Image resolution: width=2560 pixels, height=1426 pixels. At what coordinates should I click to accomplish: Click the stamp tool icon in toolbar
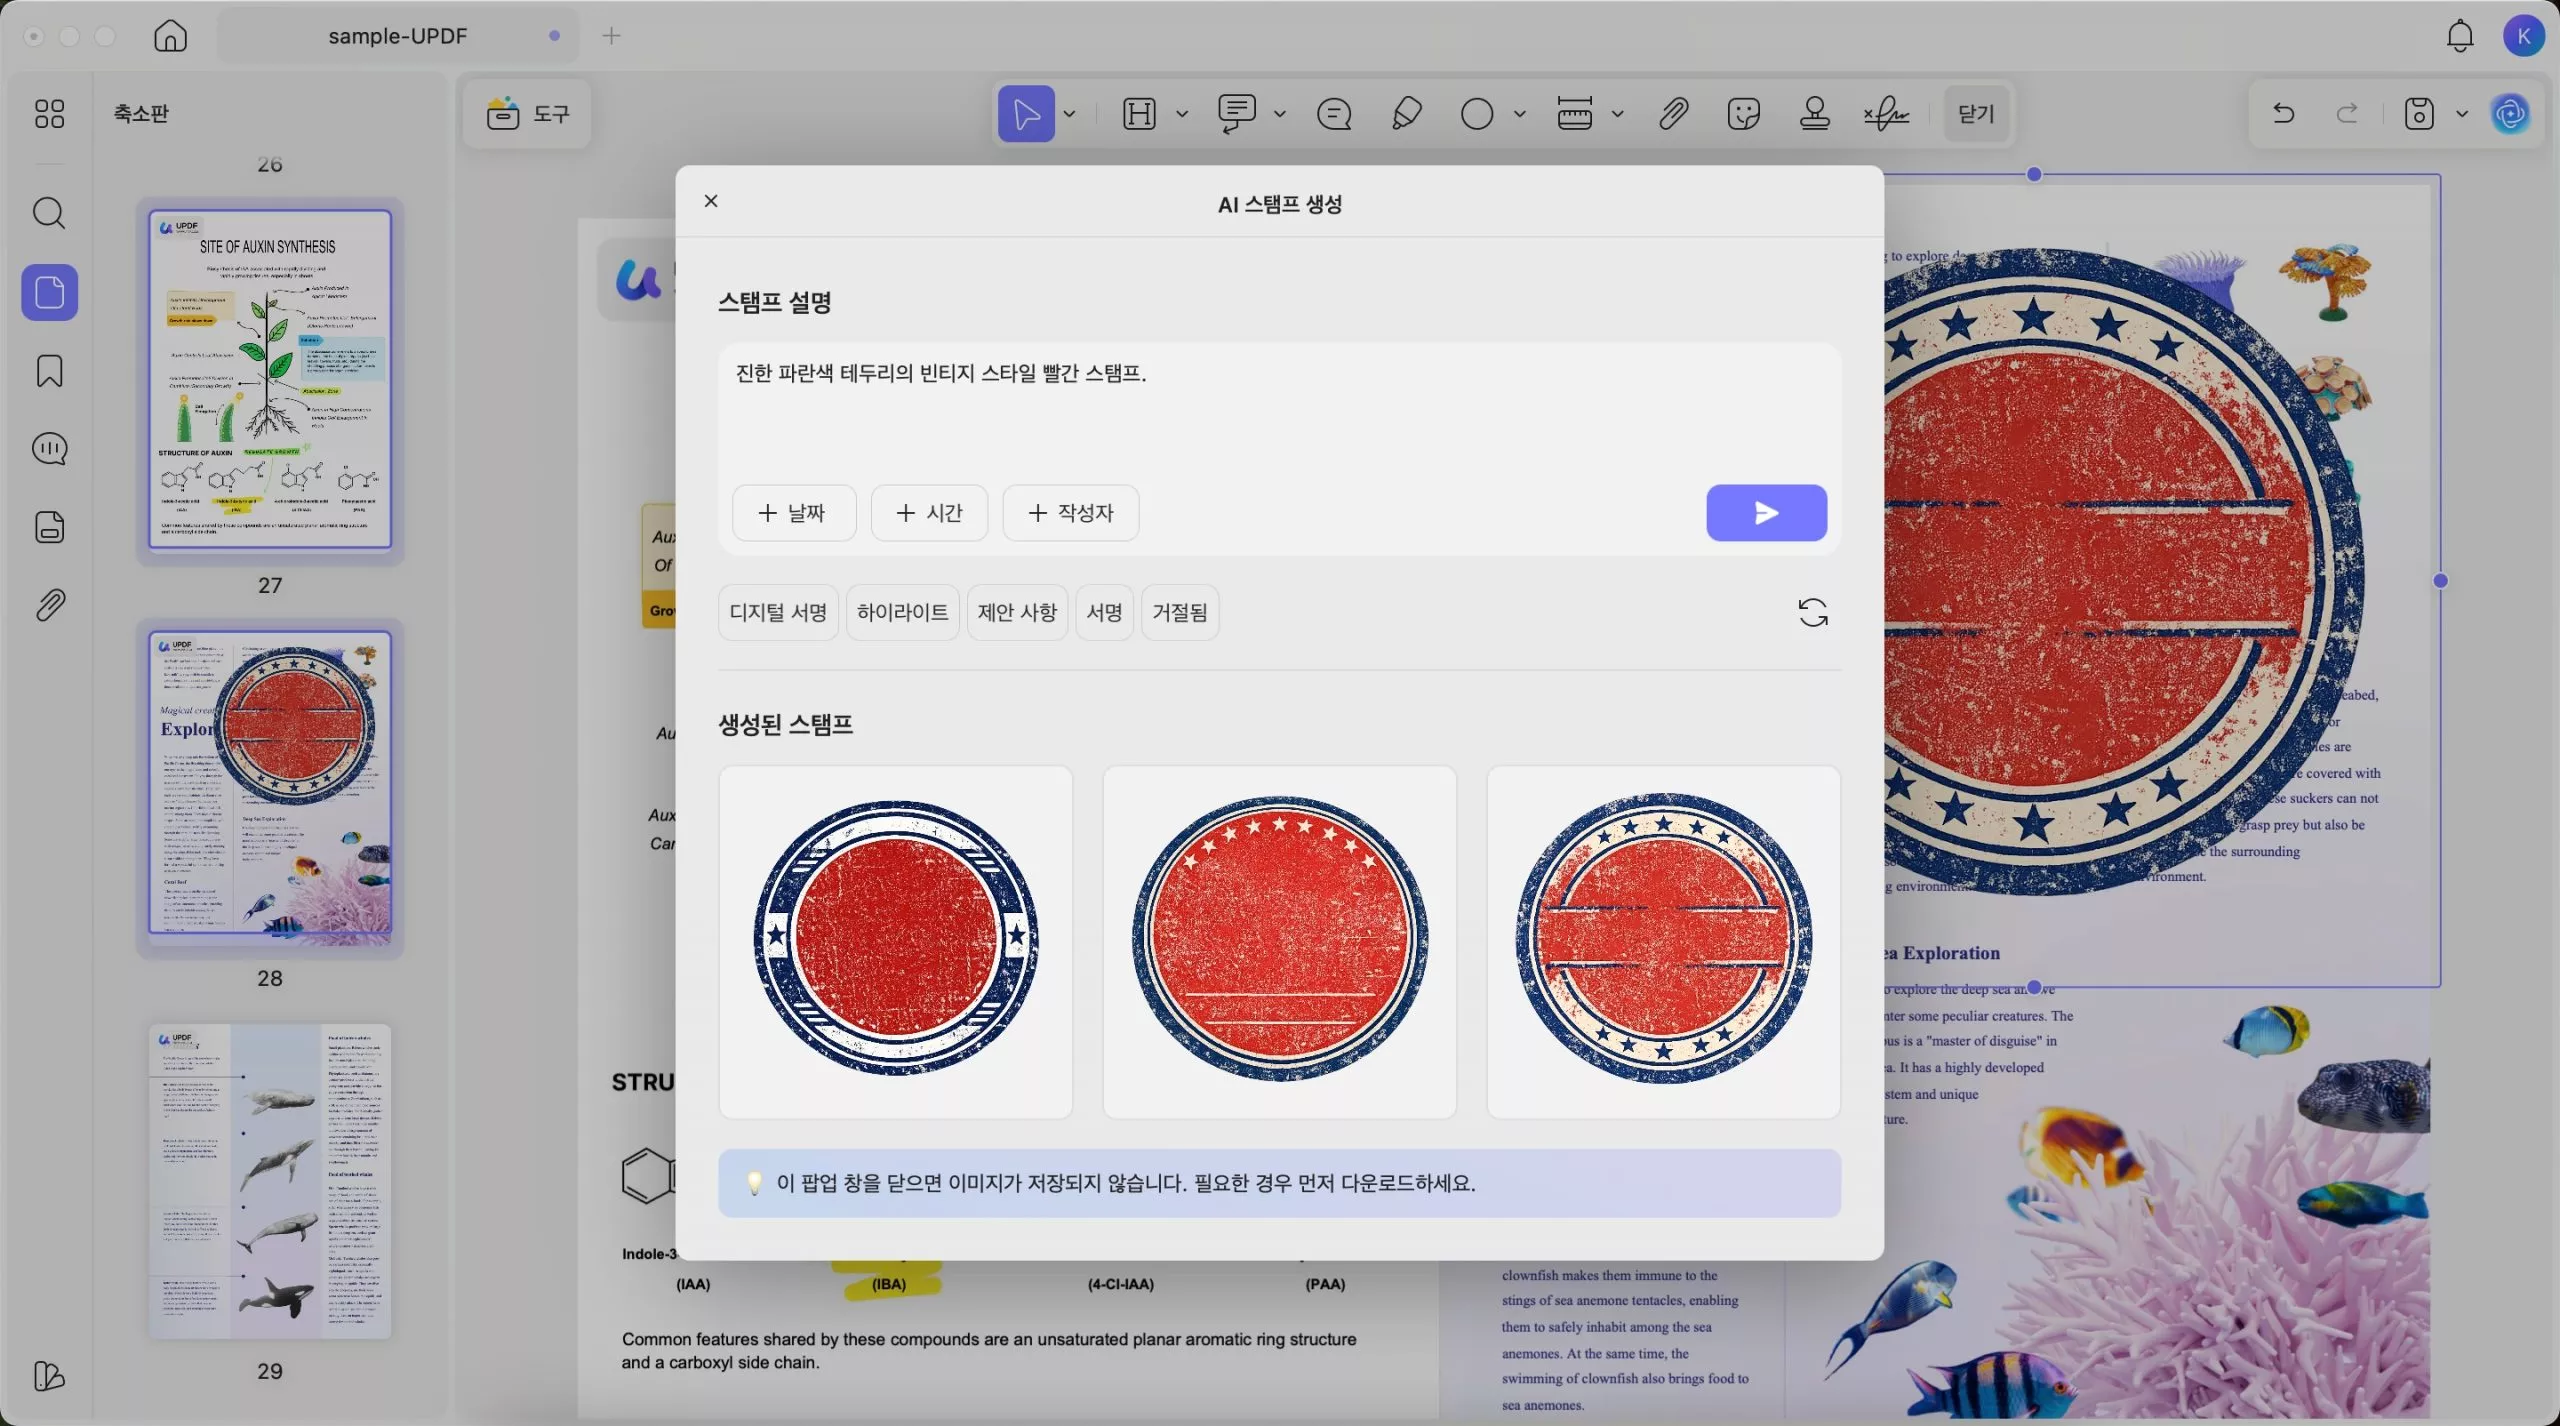pyautogui.click(x=1814, y=114)
